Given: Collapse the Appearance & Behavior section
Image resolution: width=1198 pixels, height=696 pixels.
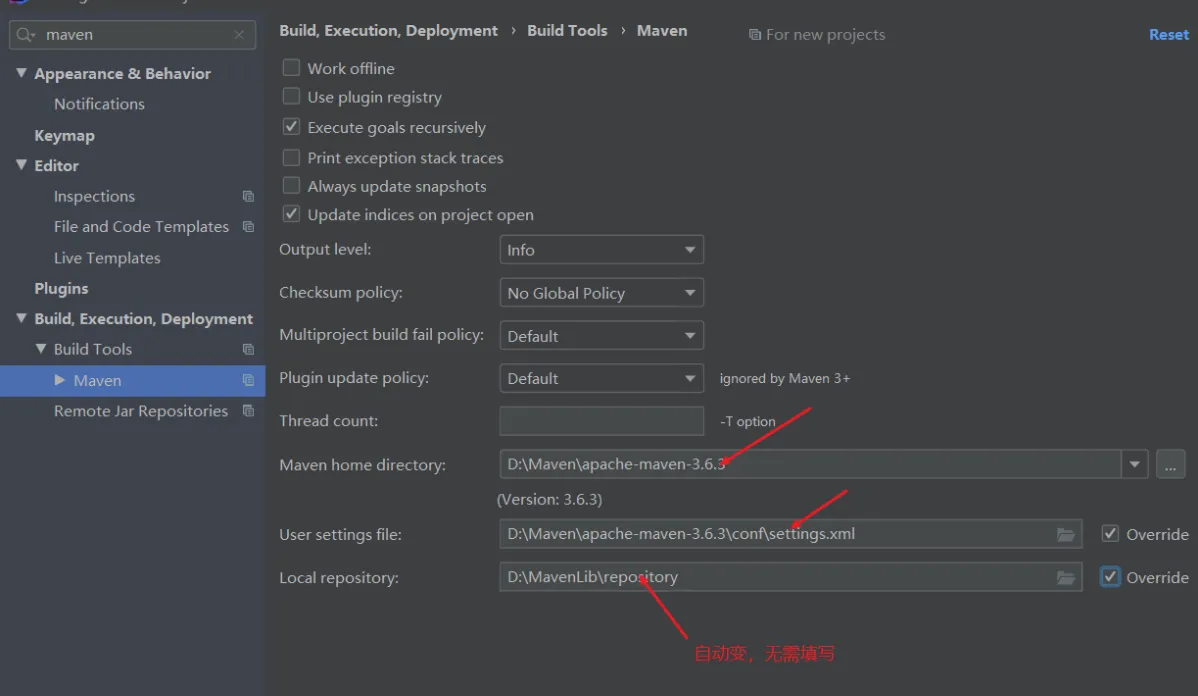Looking at the screenshot, I should tap(21, 74).
